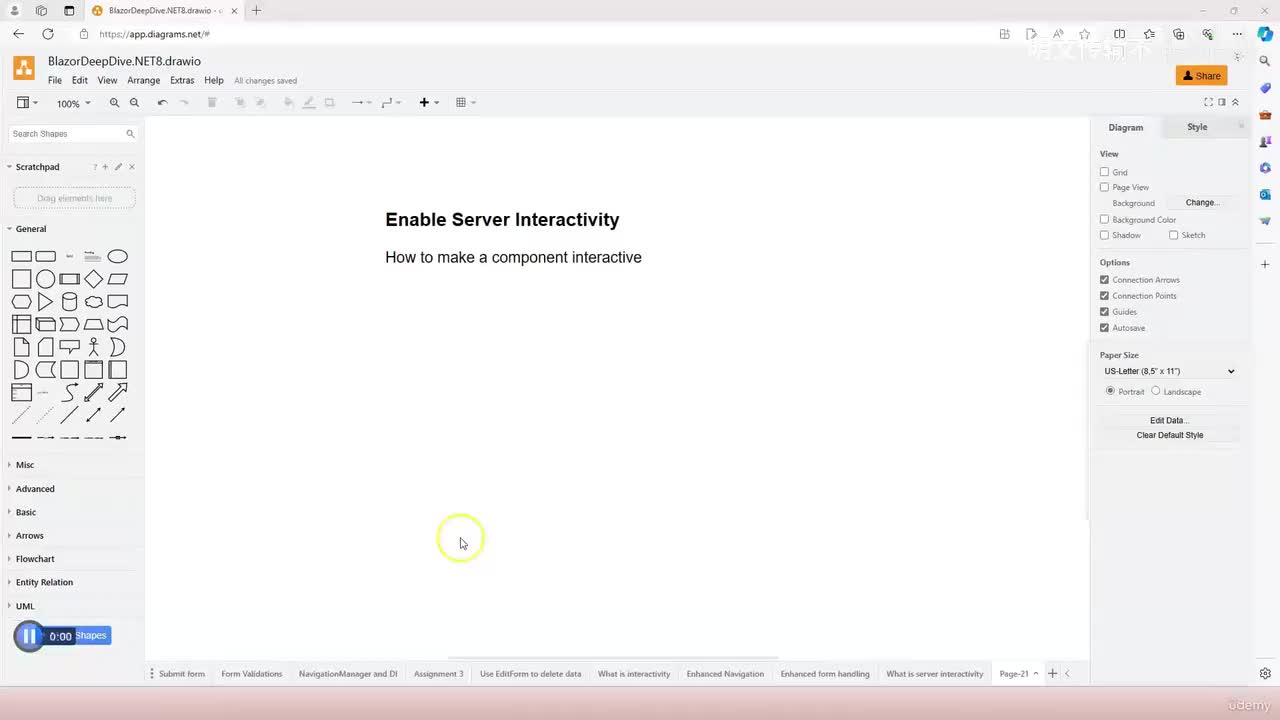Expand the Misc shapes section
1280x720 pixels.
pyautogui.click(x=25, y=465)
